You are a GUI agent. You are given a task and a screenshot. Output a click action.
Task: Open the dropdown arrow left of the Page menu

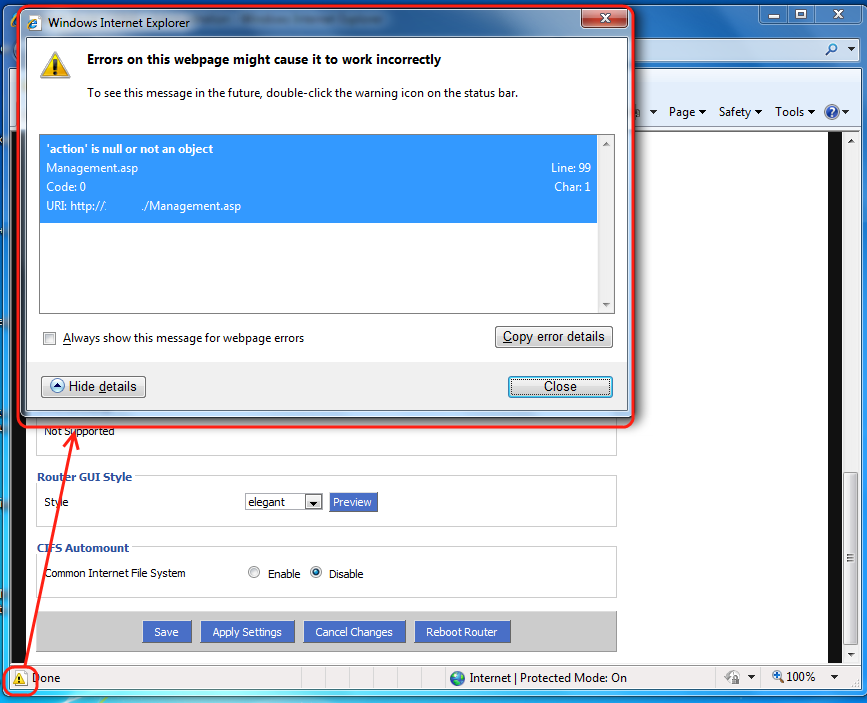click(654, 112)
